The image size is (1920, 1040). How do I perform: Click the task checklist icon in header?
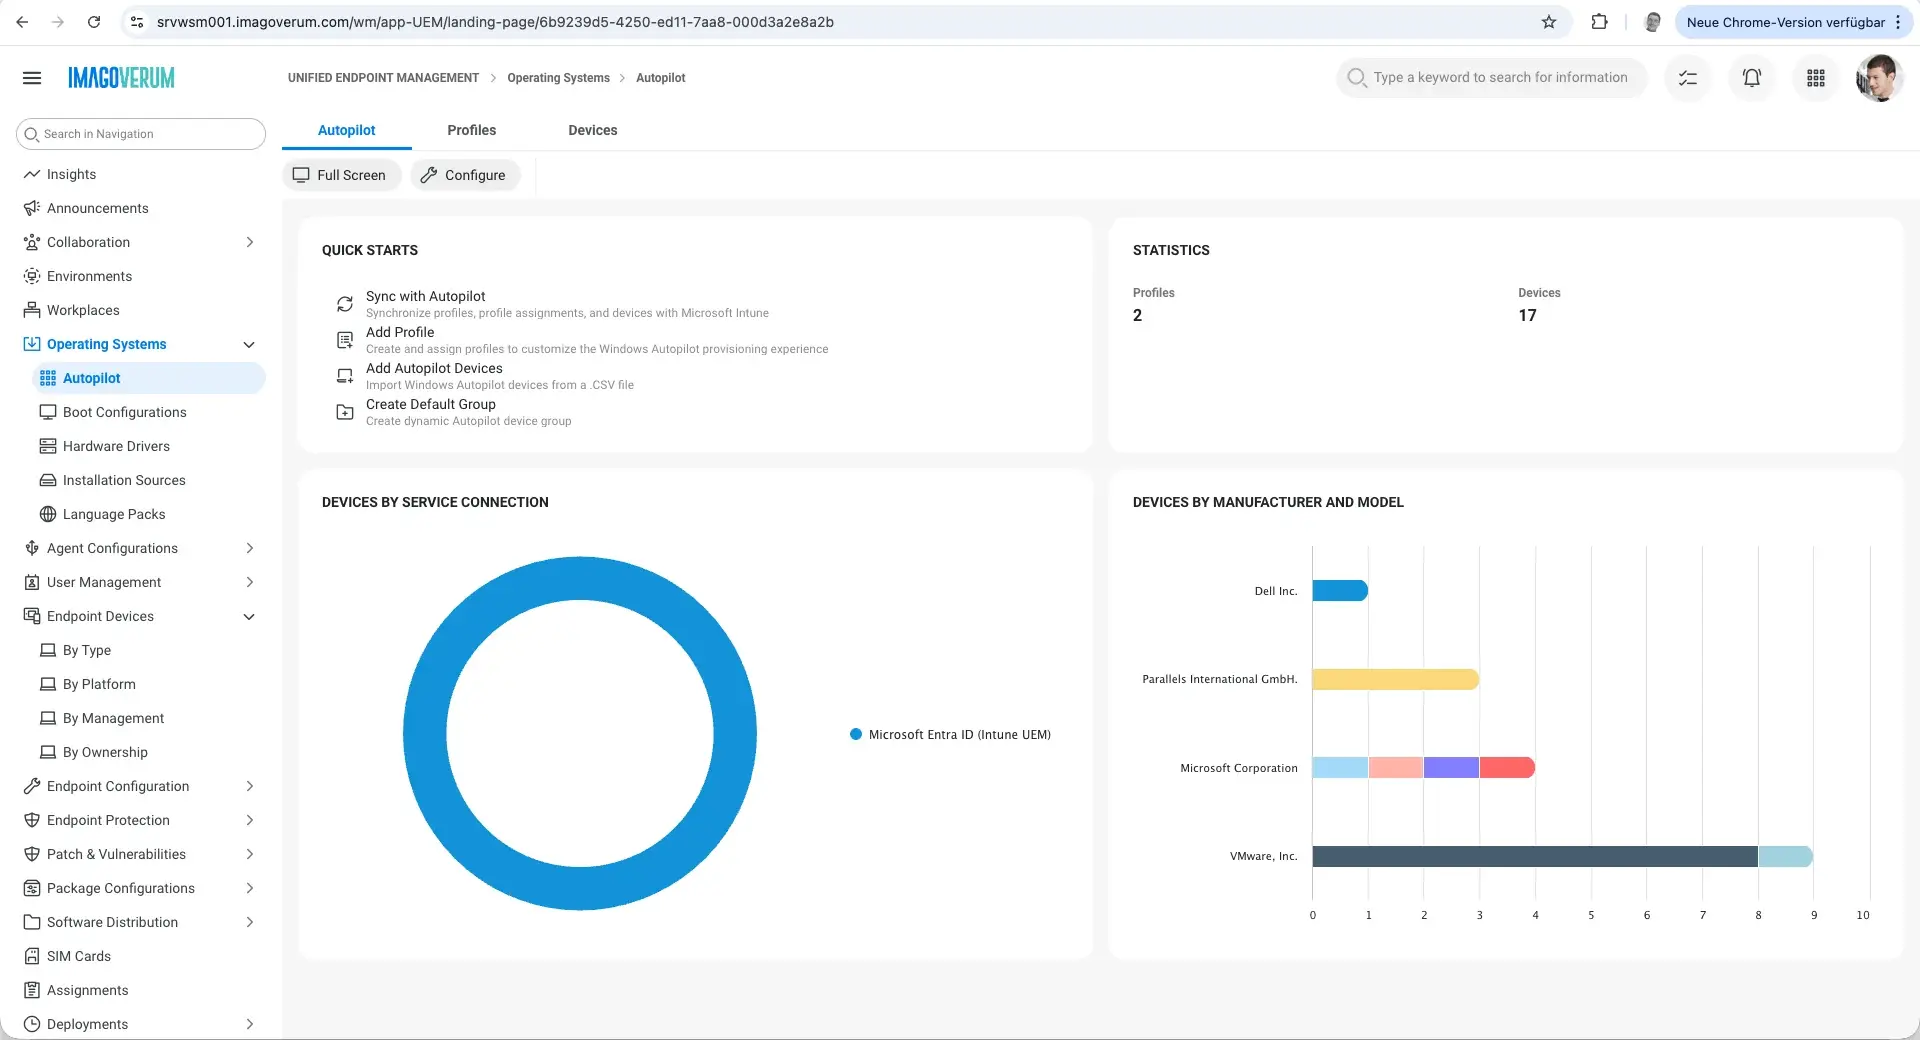coord(1687,78)
